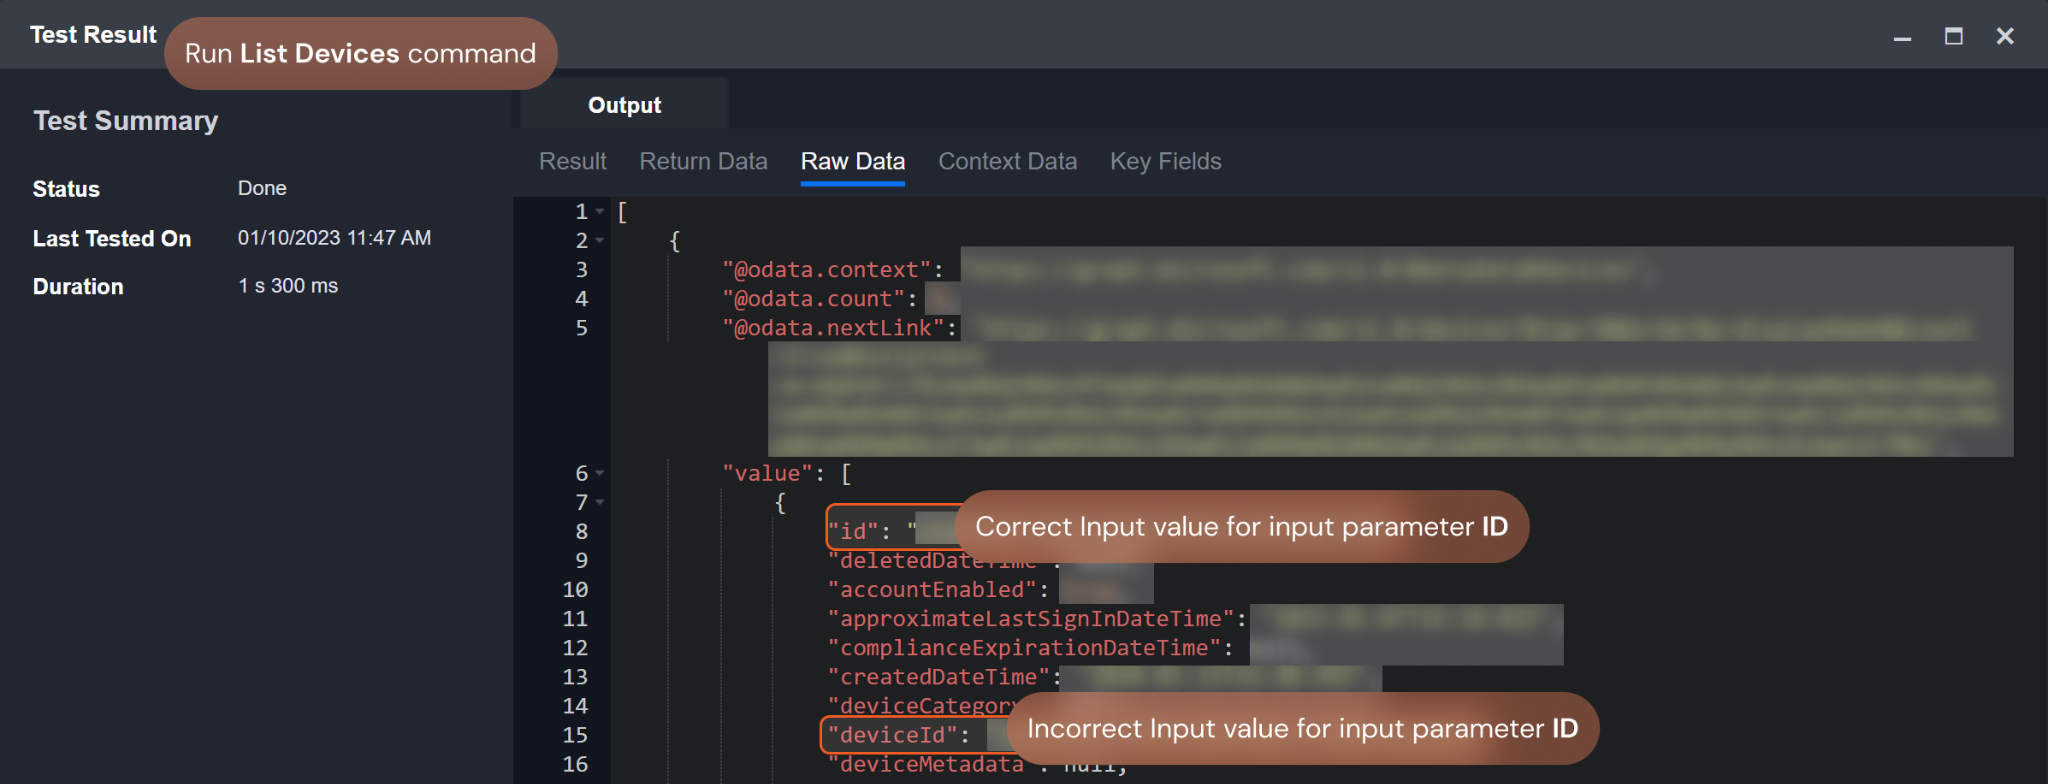Maximize the Test Result window
The height and width of the screenshot is (784, 2048).
[x=1953, y=37]
